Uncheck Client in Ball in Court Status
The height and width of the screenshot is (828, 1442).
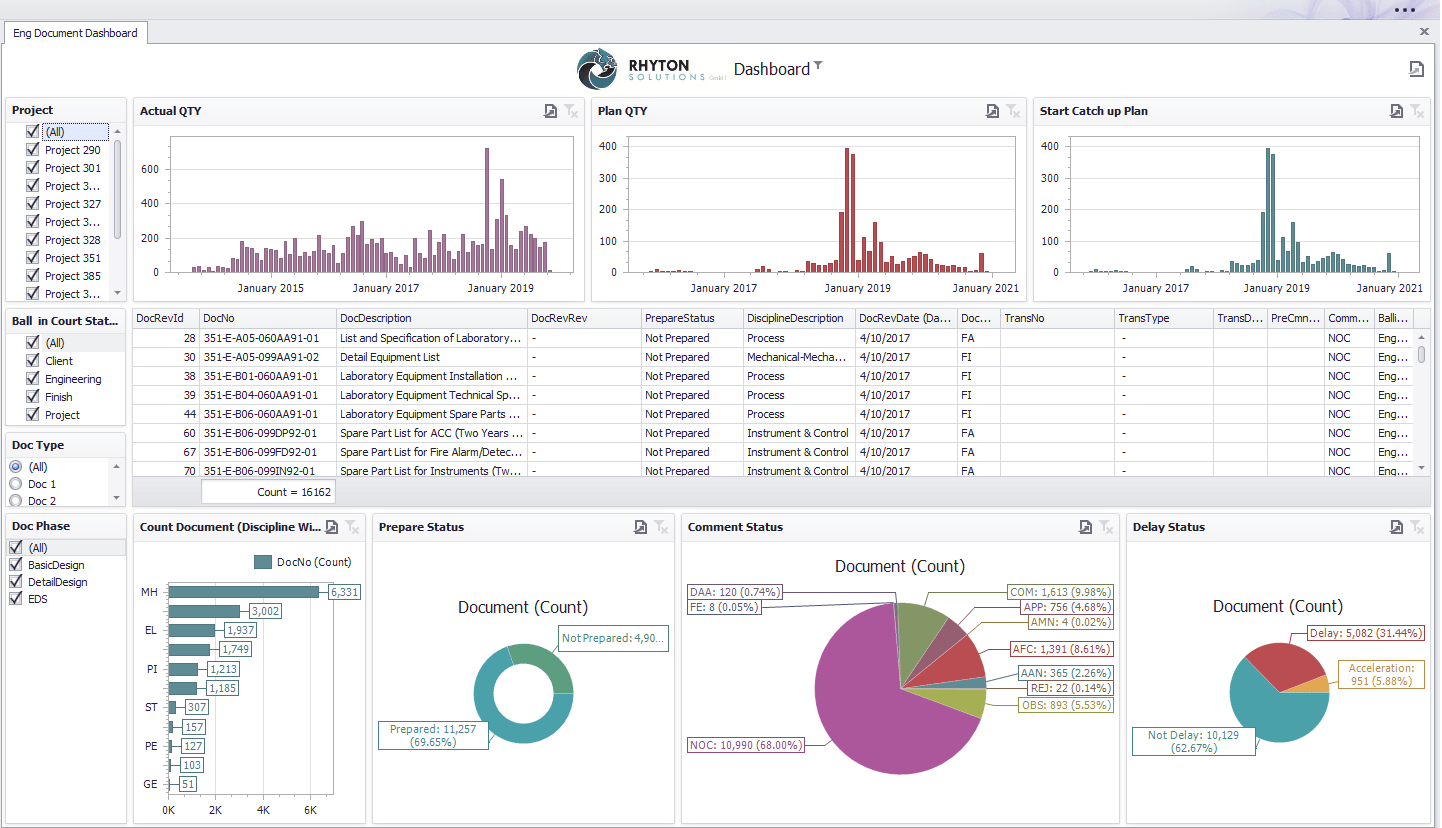33,361
